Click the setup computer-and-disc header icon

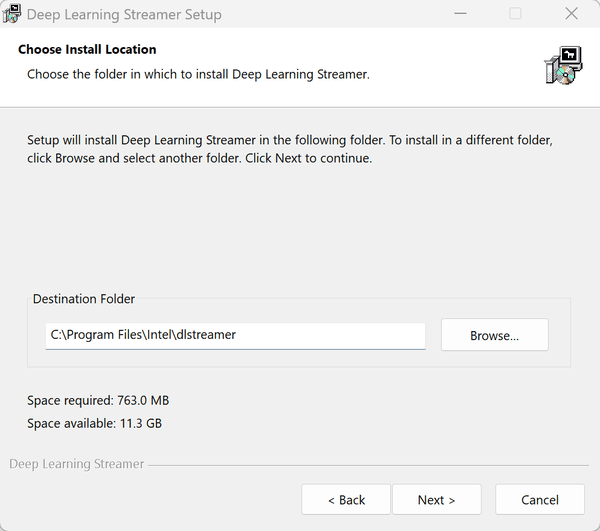(x=563, y=65)
